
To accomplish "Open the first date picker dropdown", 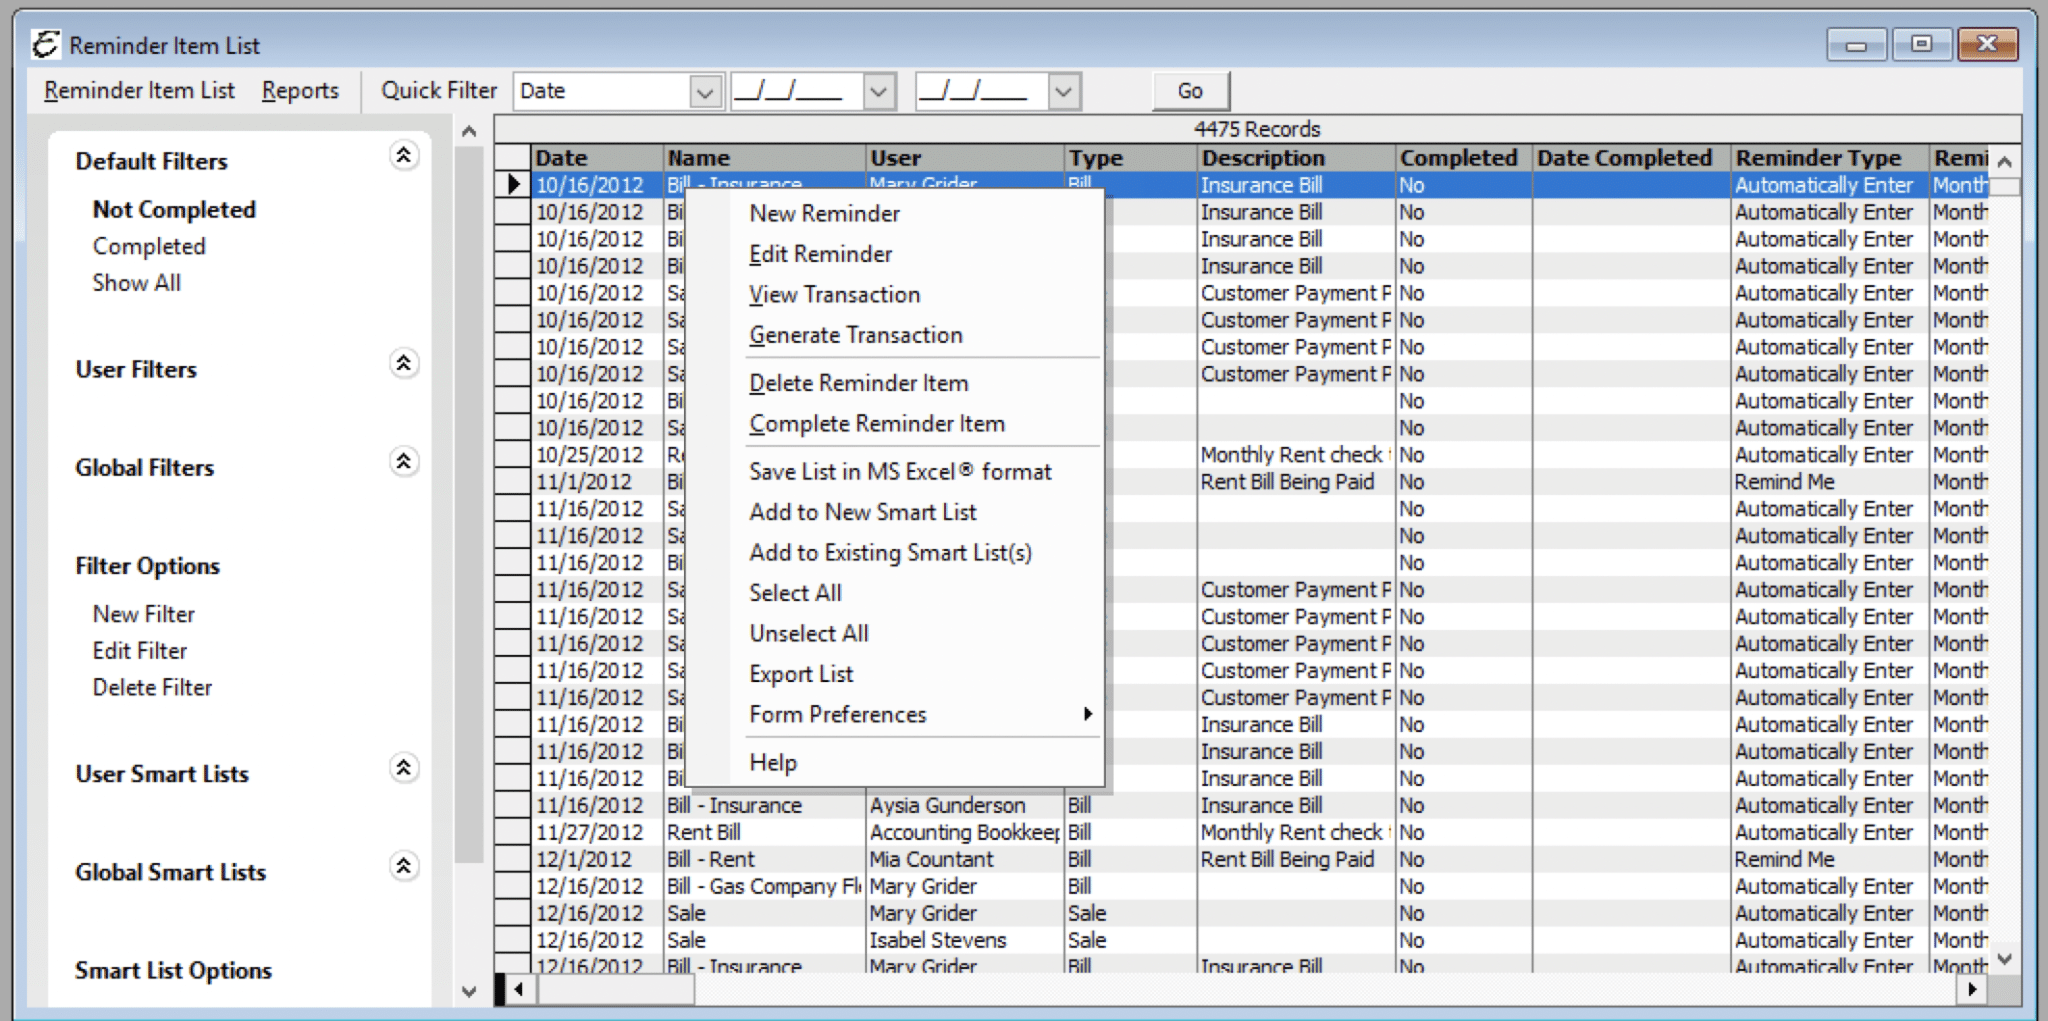I will point(878,92).
